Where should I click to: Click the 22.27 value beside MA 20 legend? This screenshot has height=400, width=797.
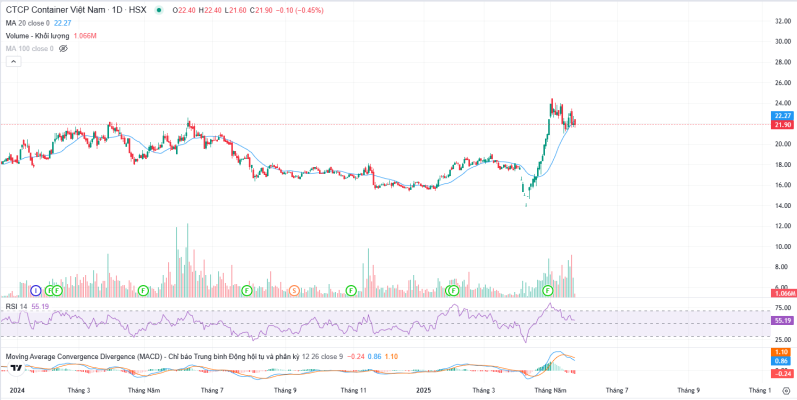[x=62, y=23]
